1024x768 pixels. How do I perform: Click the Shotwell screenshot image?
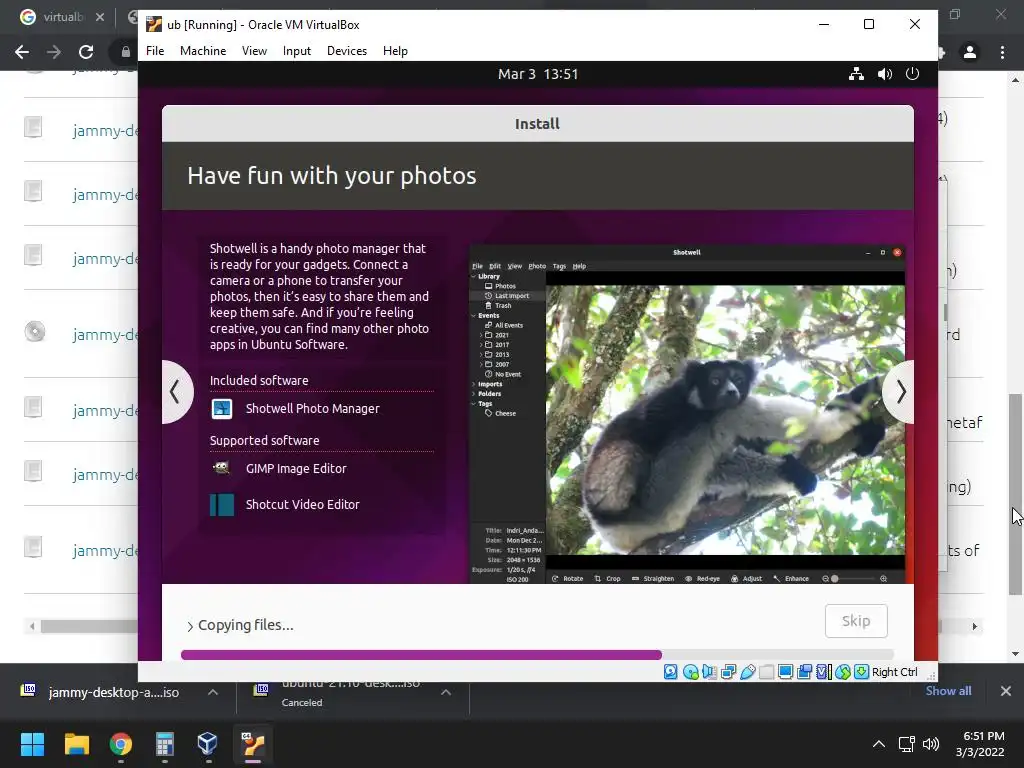coord(688,415)
